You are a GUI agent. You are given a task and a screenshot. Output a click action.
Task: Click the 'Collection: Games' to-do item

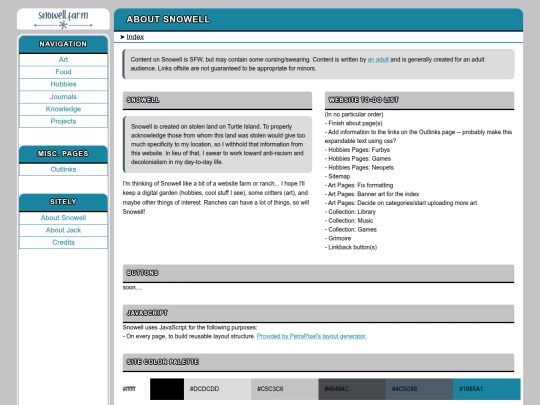351,230
